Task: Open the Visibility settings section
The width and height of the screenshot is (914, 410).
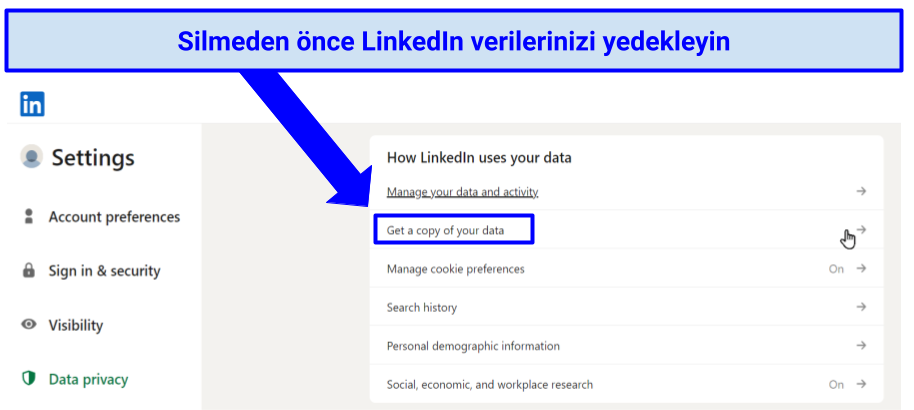Action: 76,325
